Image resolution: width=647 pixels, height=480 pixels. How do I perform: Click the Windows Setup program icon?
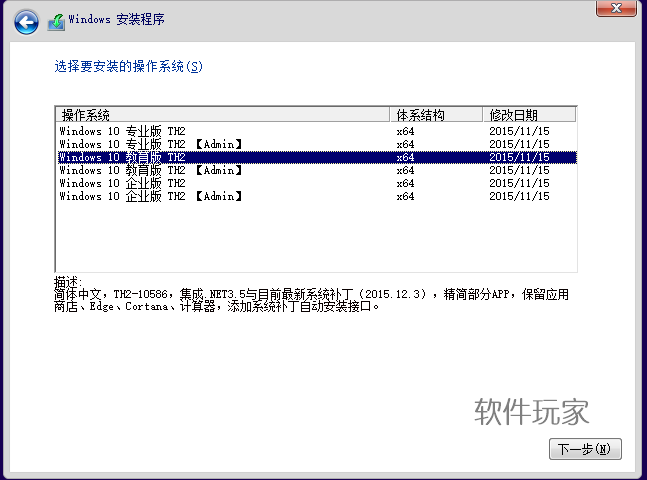coord(56,22)
